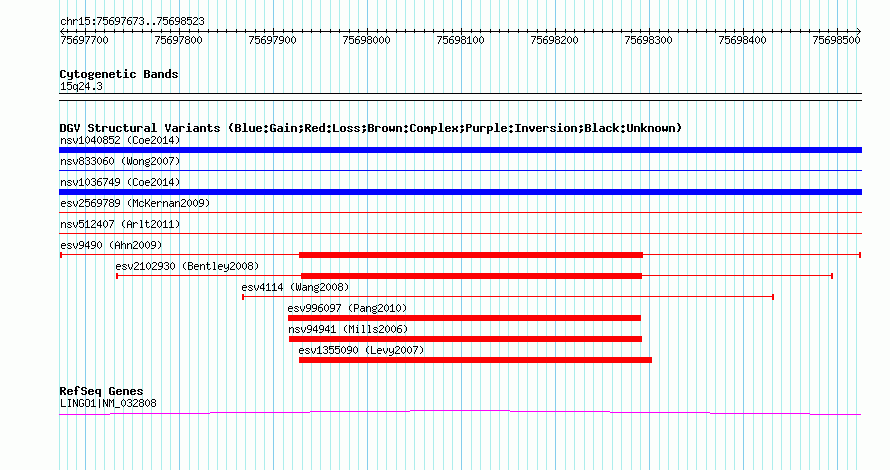890x470 pixels.
Task: Click the 75697900 ruler tick label
Action: (x=272, y=40)
